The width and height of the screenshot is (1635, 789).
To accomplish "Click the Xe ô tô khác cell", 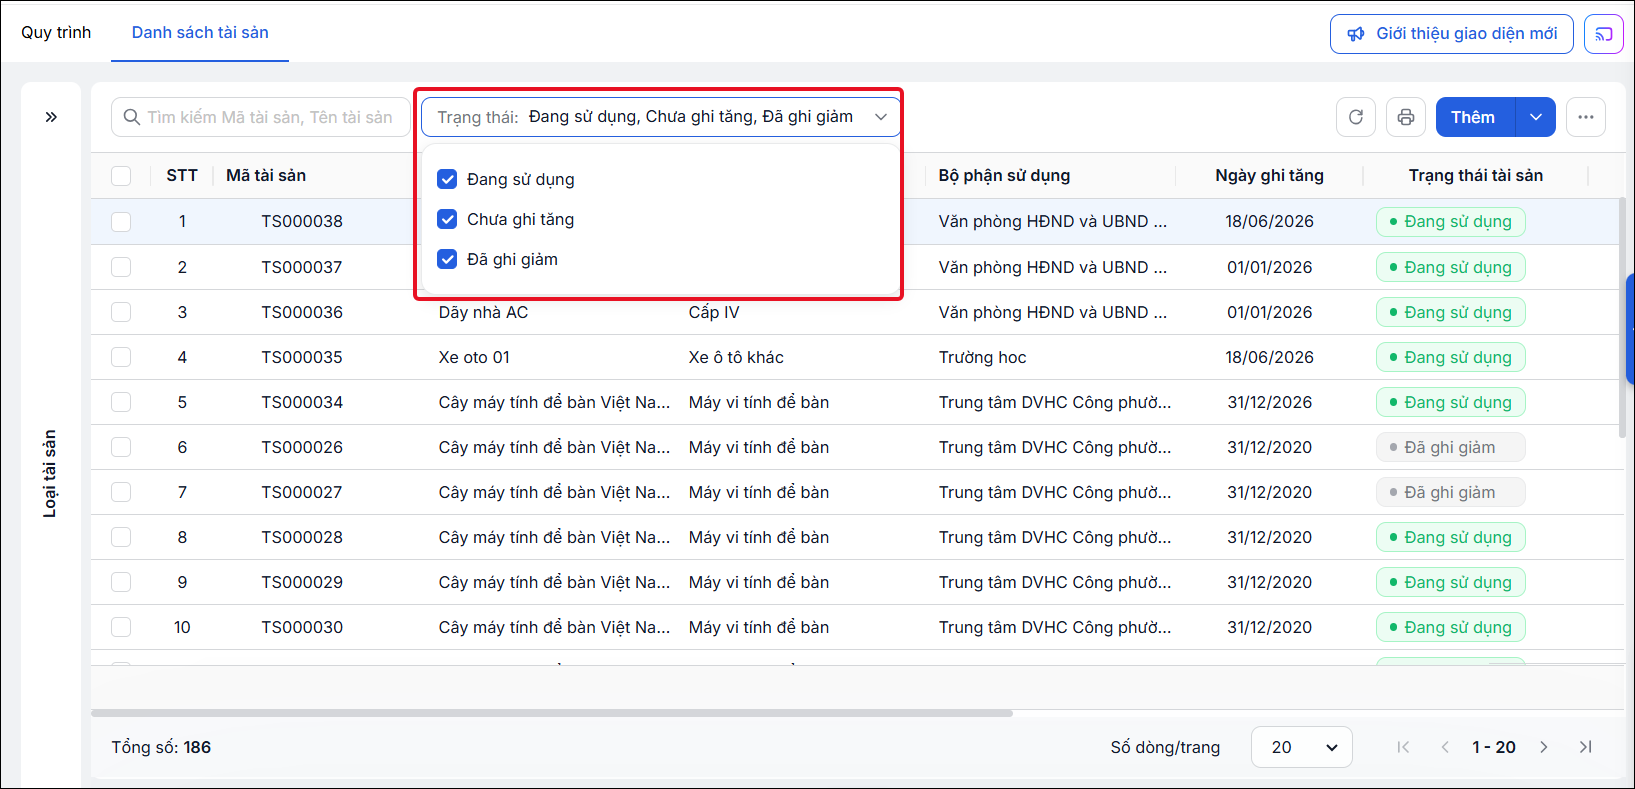I will 736,357.
